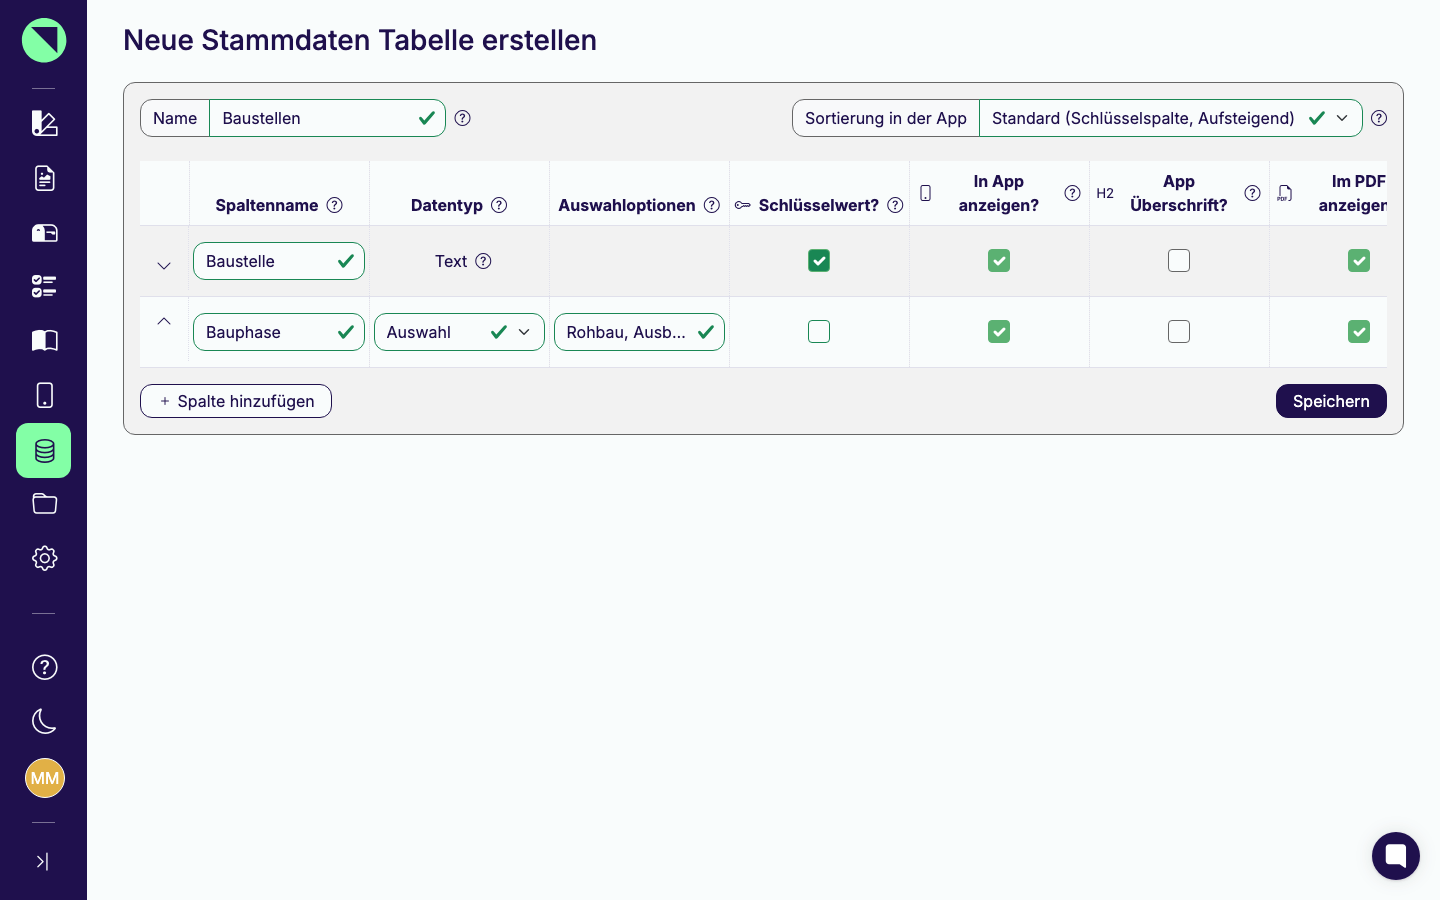The image size is (1440, 900).
Task: Enable App Überschrift for Bauphase row
Action: pos(1179,332)
